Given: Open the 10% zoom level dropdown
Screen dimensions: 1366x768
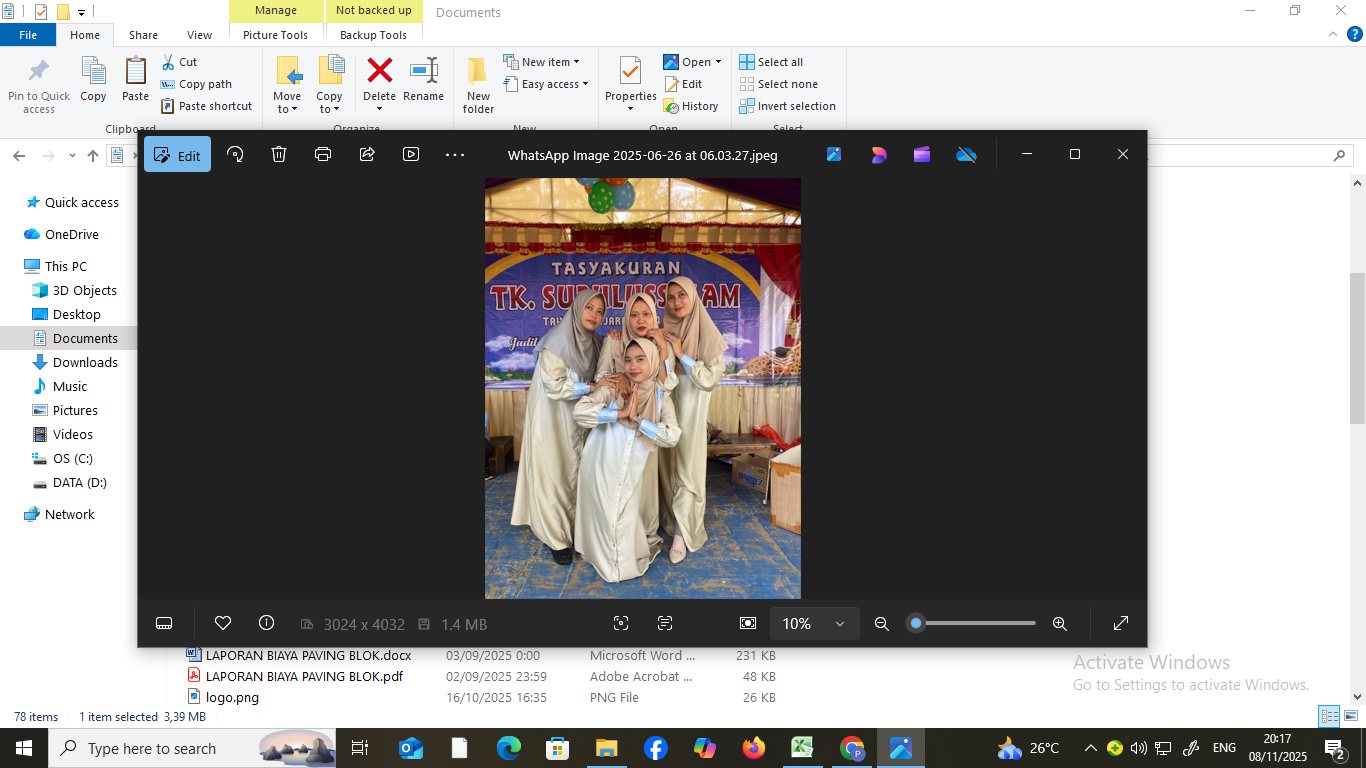Looking at the screenshot, I should tap(814, 623).
